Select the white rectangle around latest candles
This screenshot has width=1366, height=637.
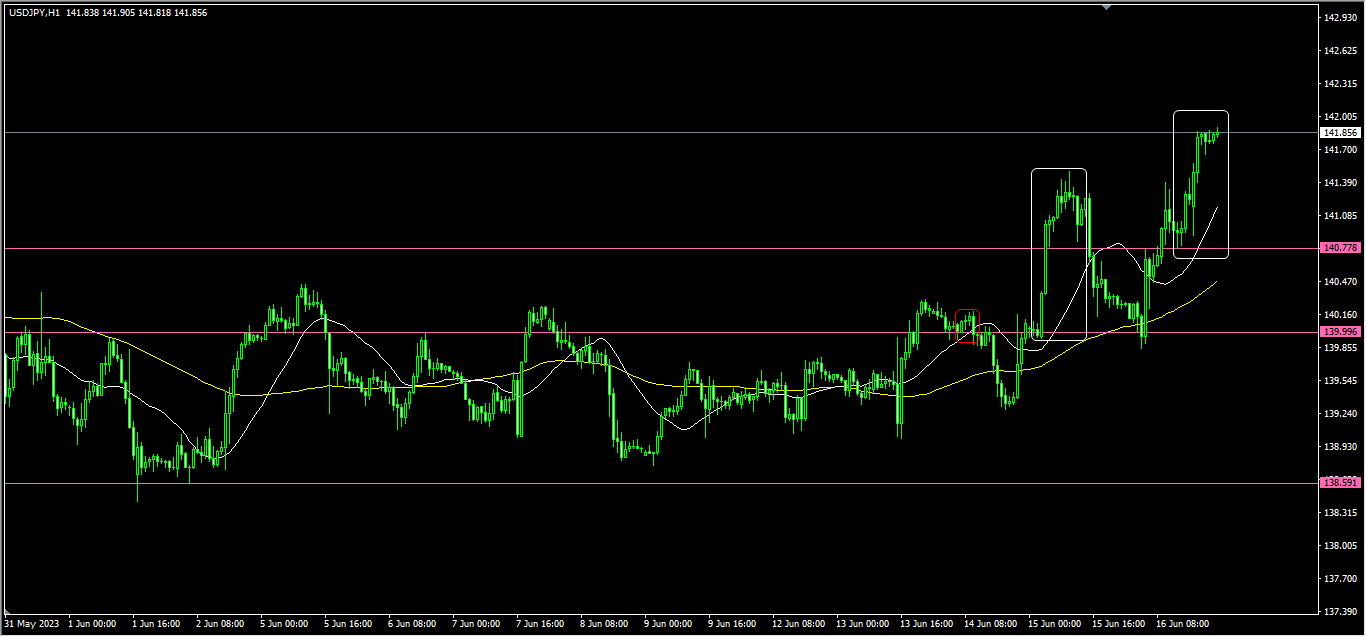(1174, 180)
